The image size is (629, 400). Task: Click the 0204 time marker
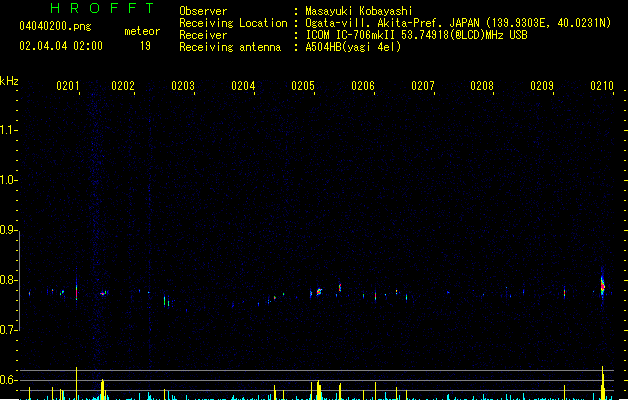coord(243,86)
